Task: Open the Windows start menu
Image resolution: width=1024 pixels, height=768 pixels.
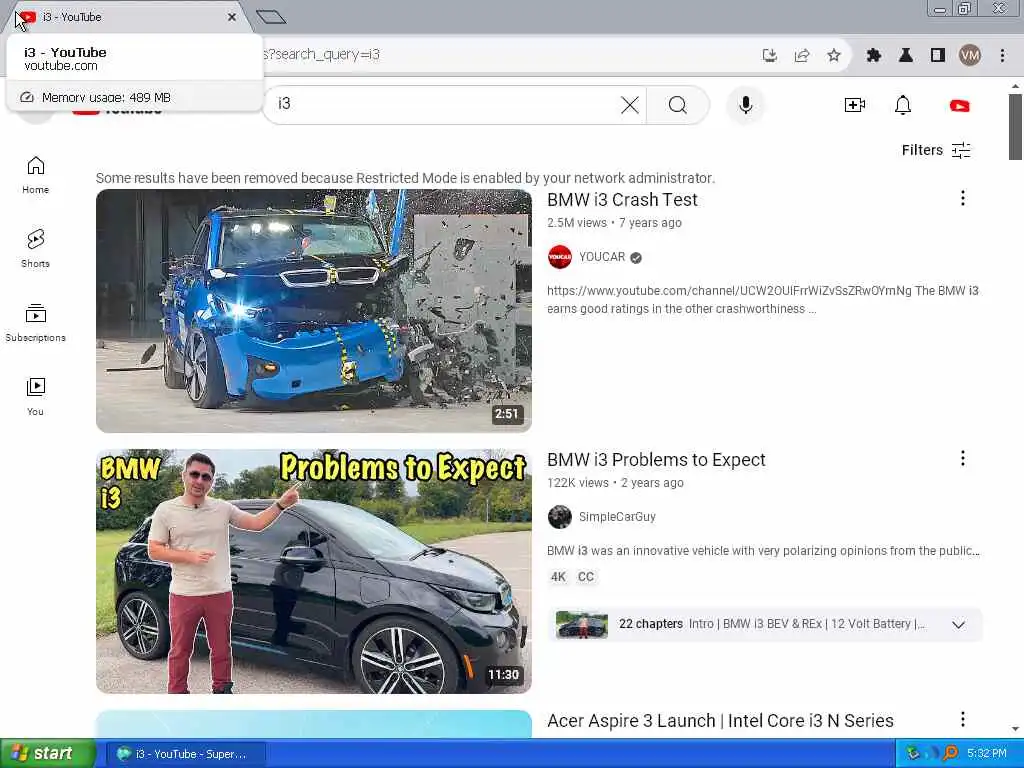Action: pos(47,754)
